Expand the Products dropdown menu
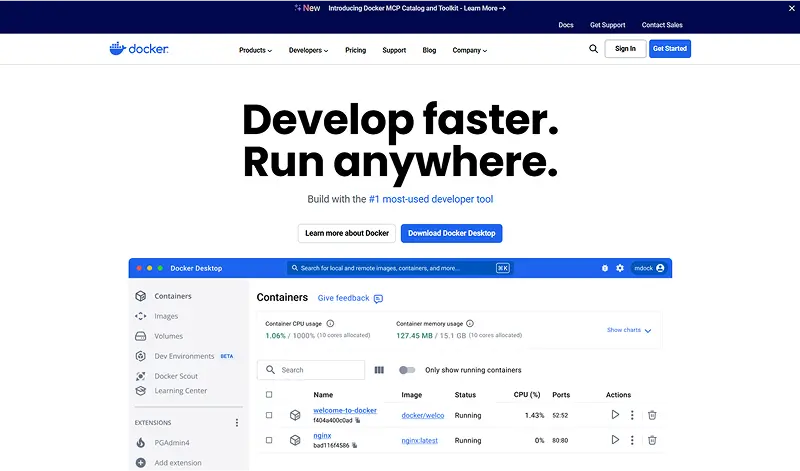Viewport: 800px width, 471px height. coord(255,50)
